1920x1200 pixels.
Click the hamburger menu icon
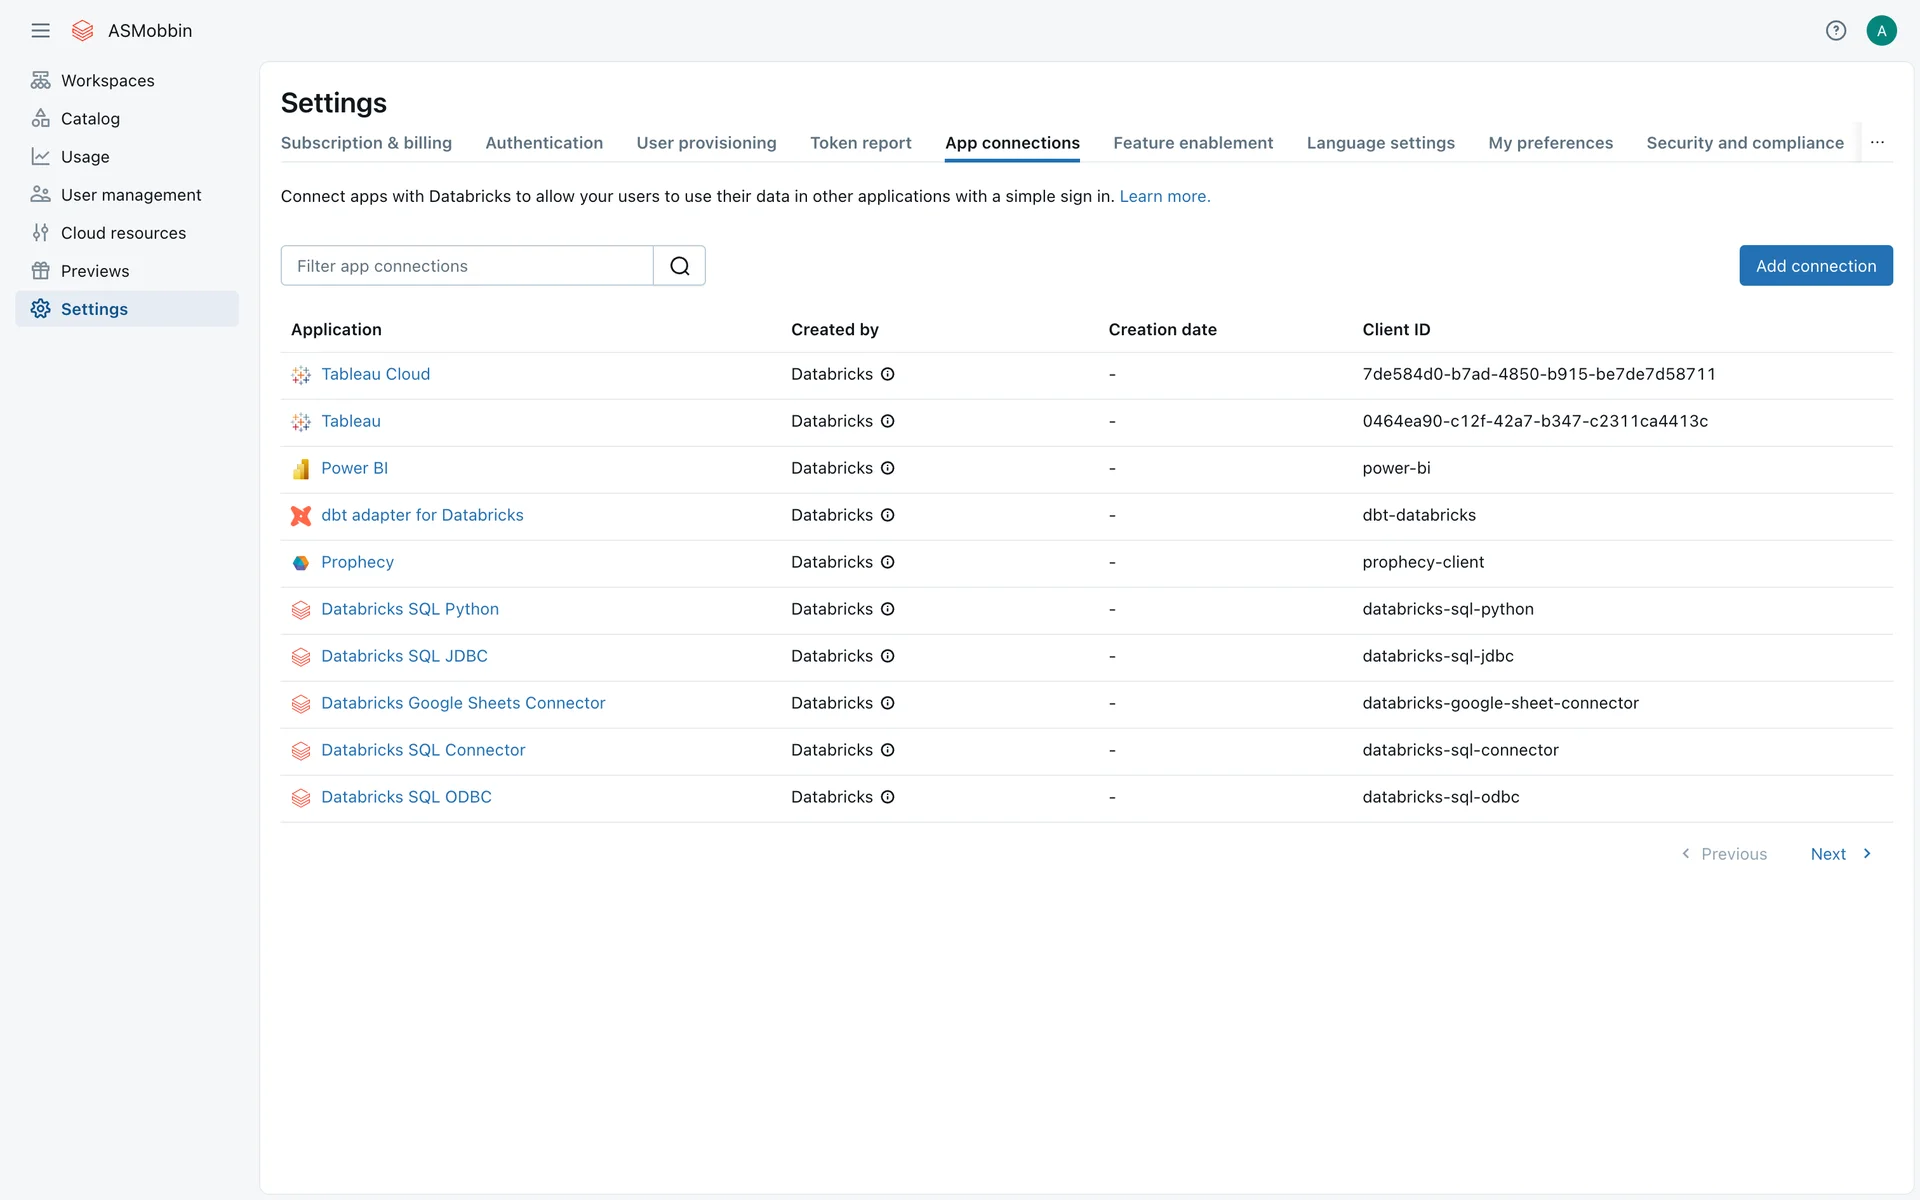tap(40, 30)
